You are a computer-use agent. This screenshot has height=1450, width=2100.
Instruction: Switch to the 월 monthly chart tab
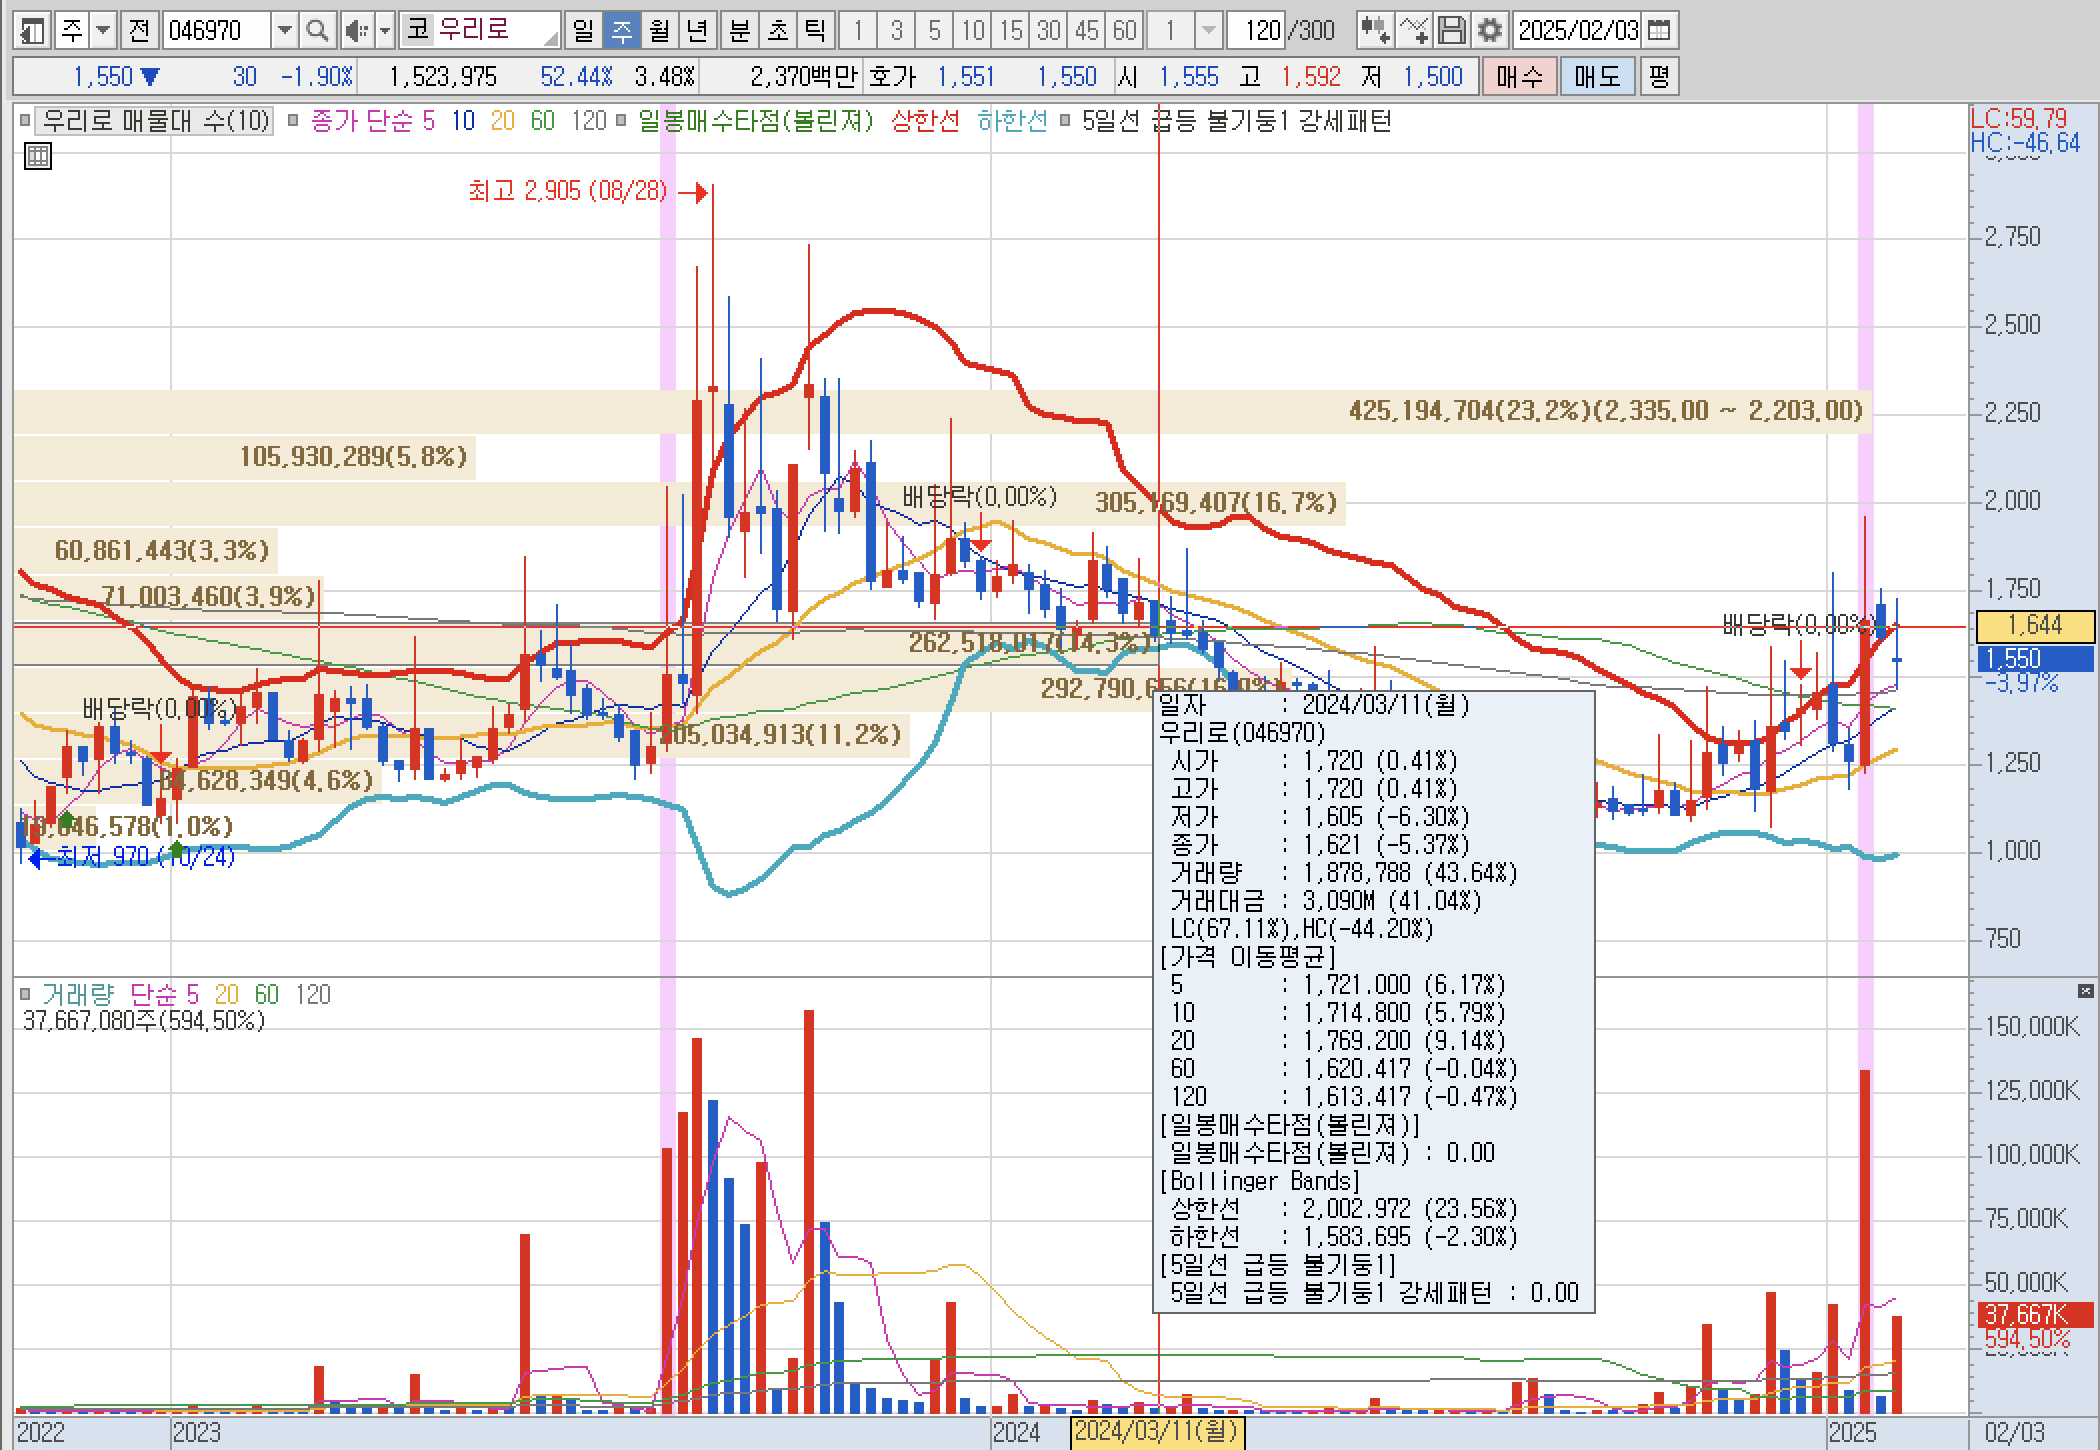point(659,31)
